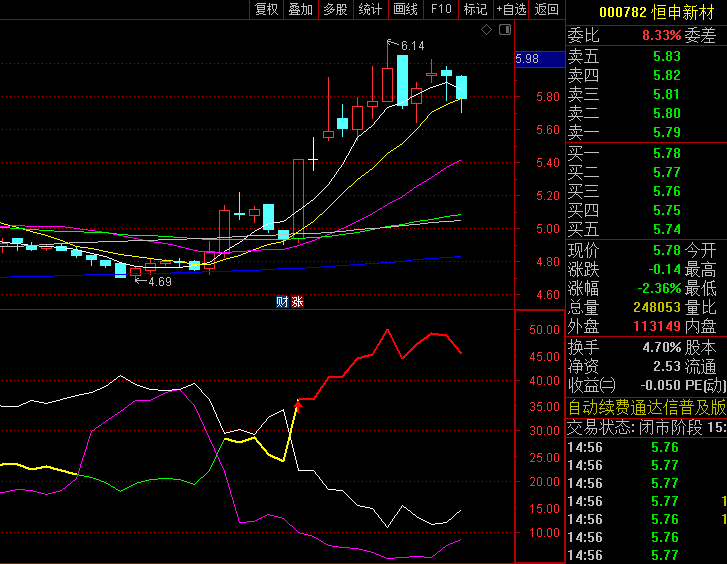Click the 5.98 price label on axis
The height and width of the screenshot is (564, 727).
tap(527, 60)
